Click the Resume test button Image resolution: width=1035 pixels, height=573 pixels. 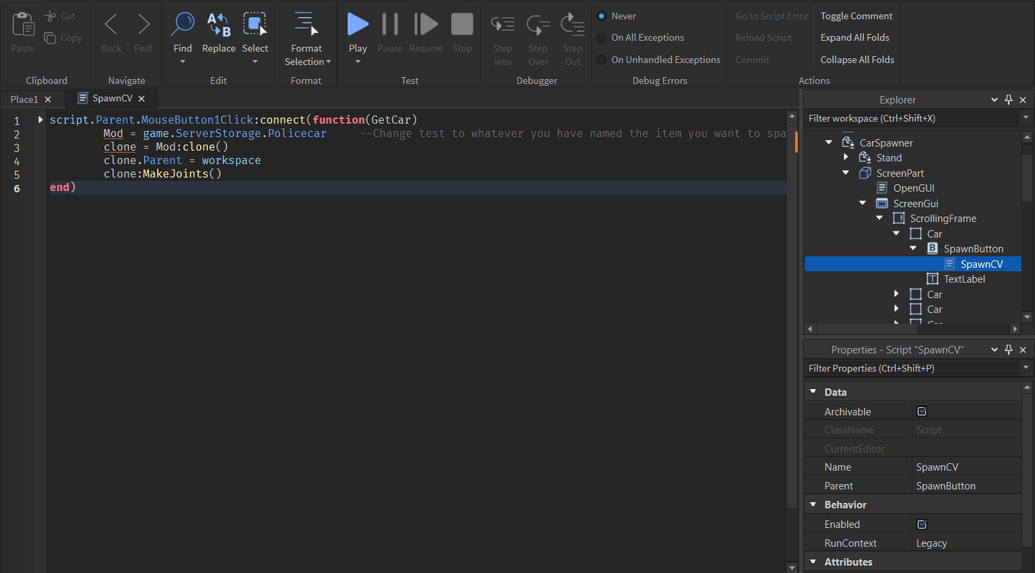coord(426,24)
